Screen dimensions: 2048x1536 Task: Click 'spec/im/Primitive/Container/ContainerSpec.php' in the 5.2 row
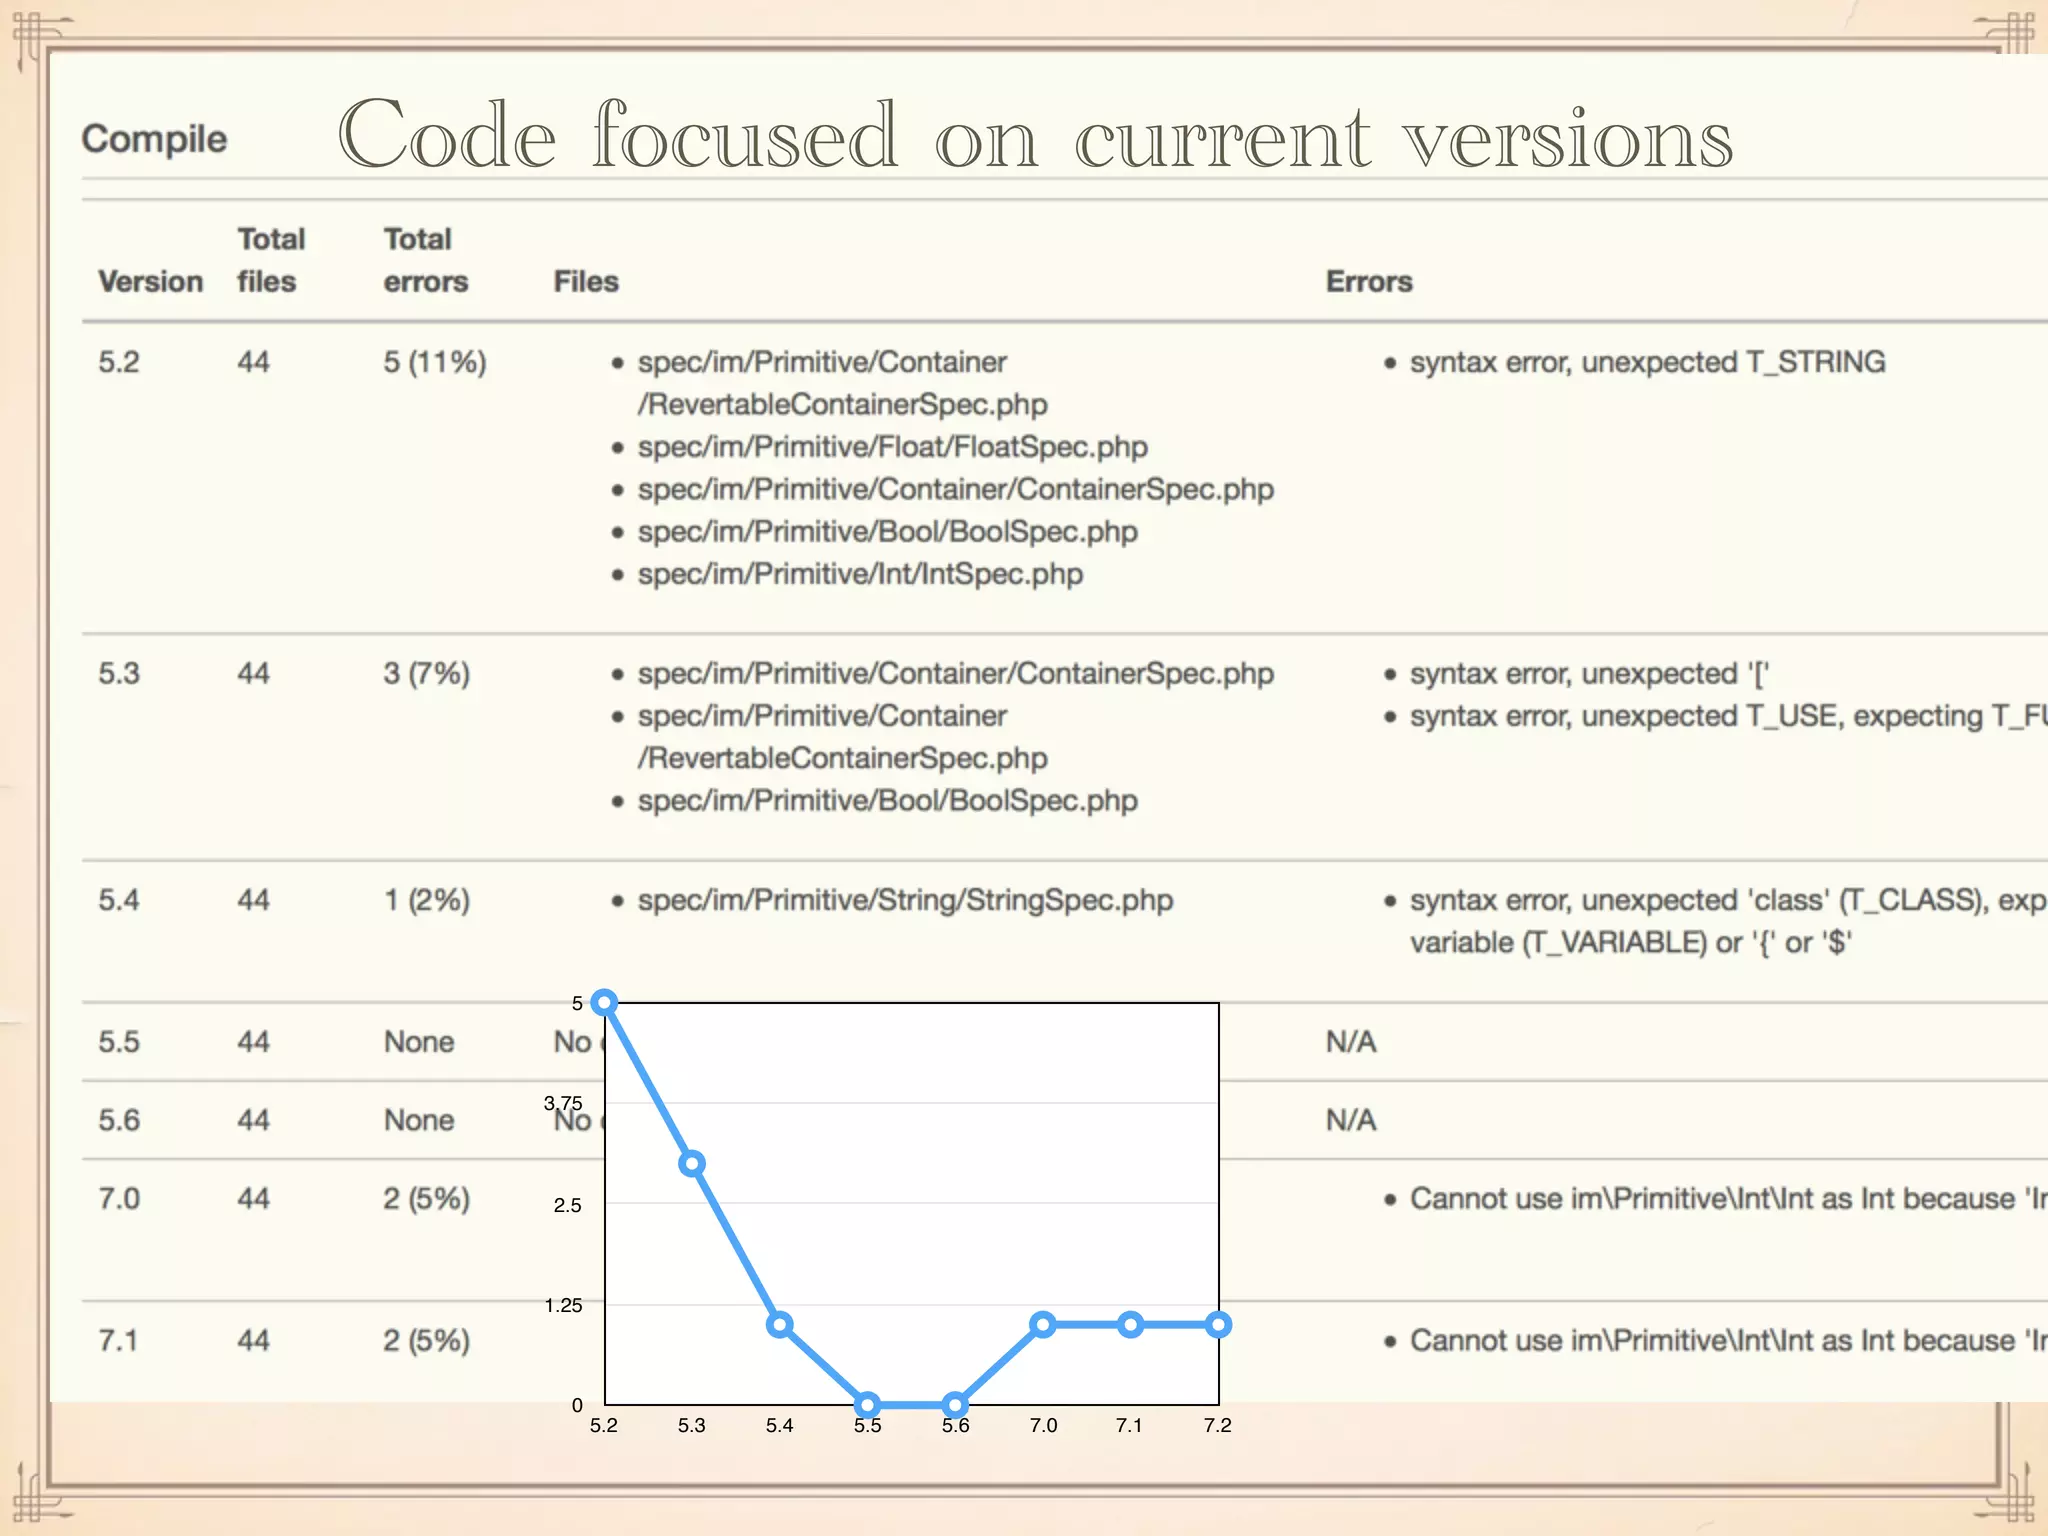tap(955, 490)
